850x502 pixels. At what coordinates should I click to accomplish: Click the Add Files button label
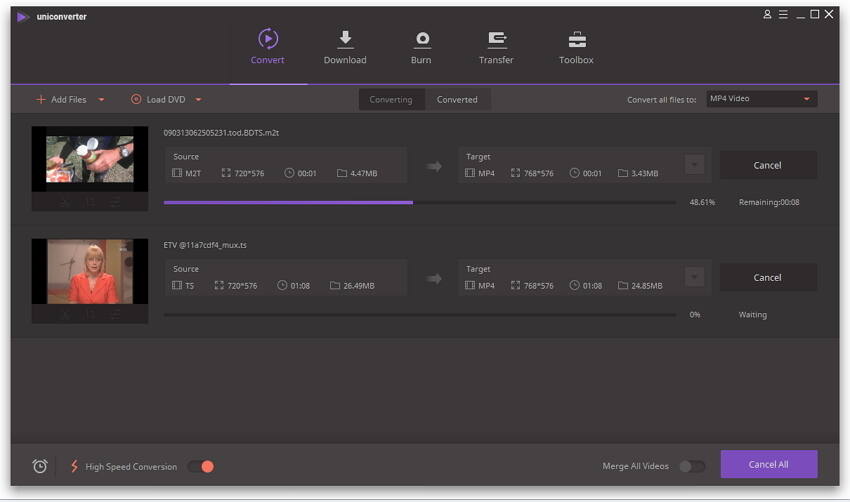(x=69, y=100)
